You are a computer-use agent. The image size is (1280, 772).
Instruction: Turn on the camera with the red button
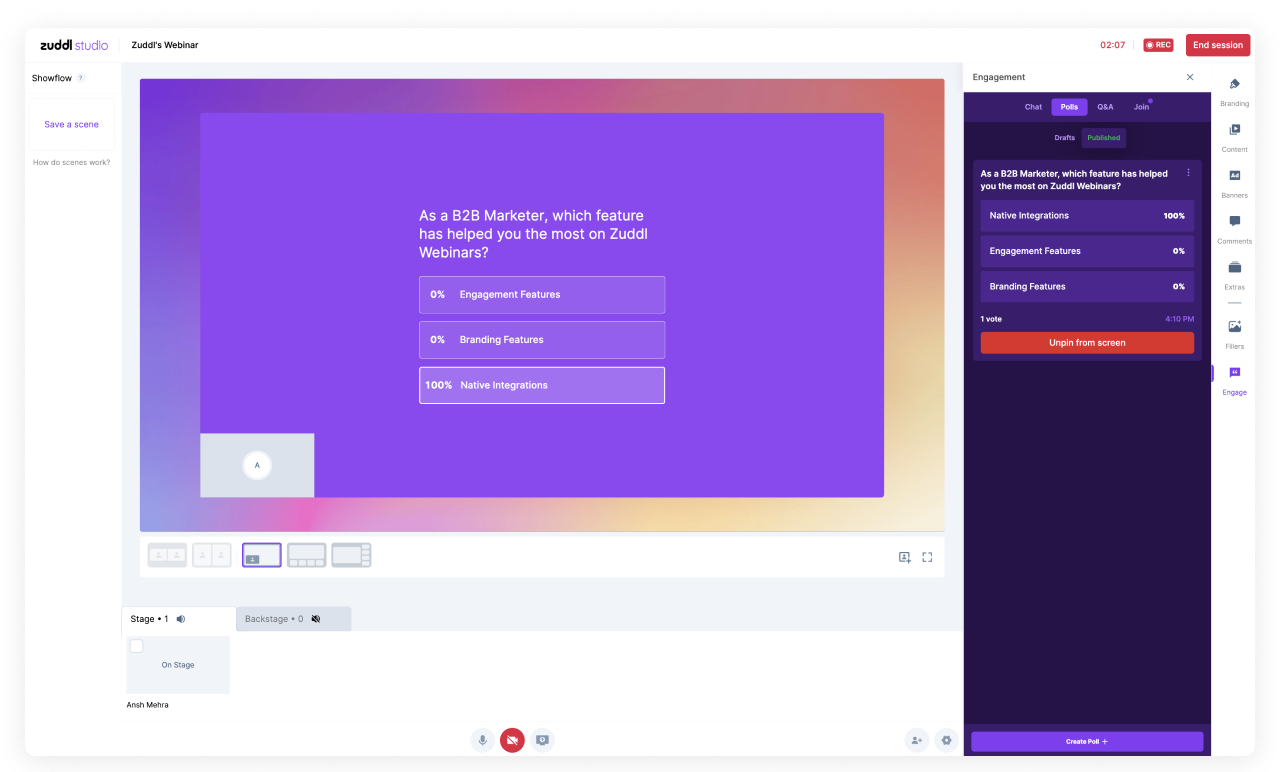512,740
